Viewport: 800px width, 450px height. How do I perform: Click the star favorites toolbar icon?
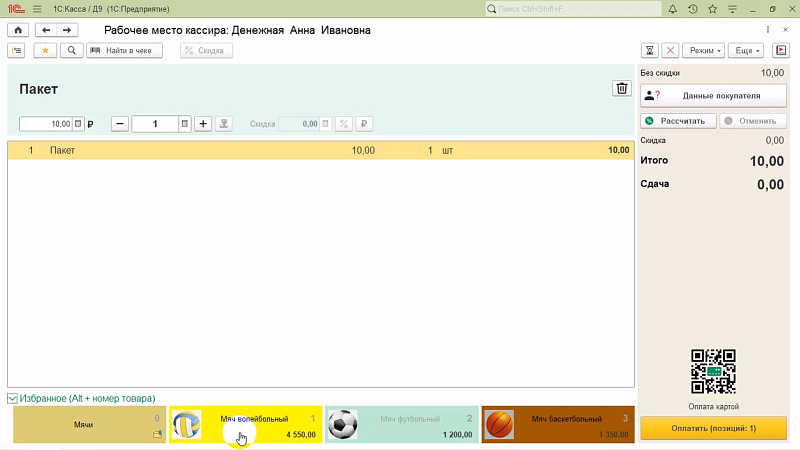[45, 50]
